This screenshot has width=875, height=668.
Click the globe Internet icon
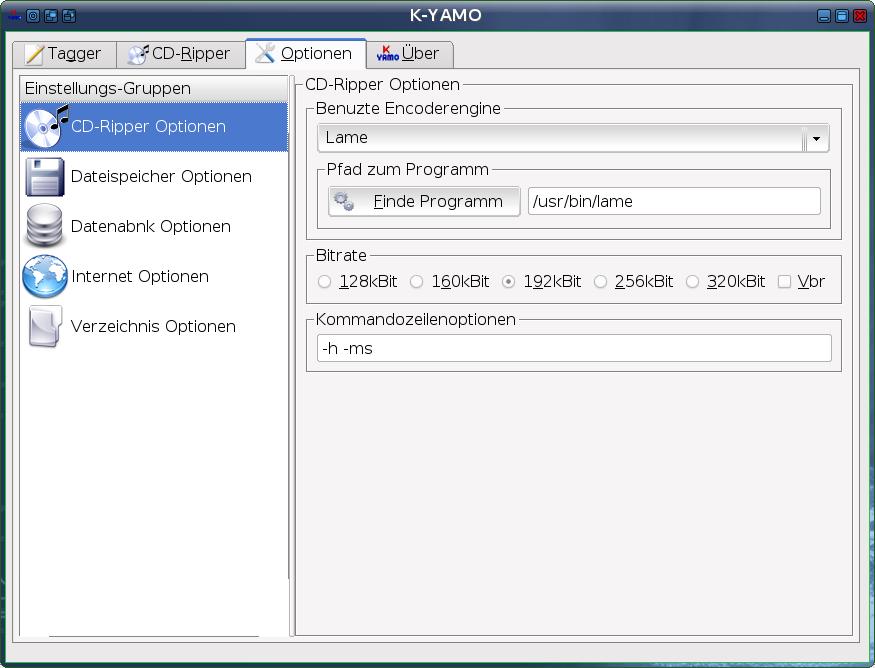(45, 276)
